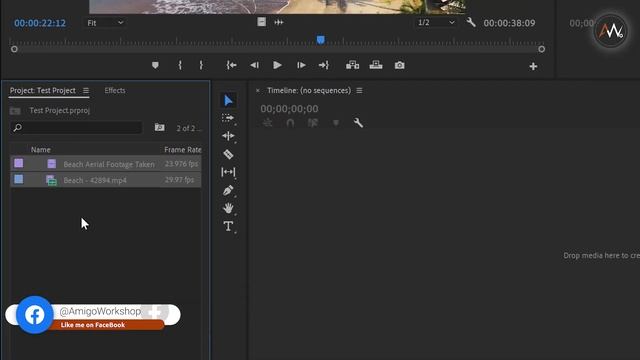Open the button editor plus icon
The image size is (640, 360).
click(x=533, y=67)
